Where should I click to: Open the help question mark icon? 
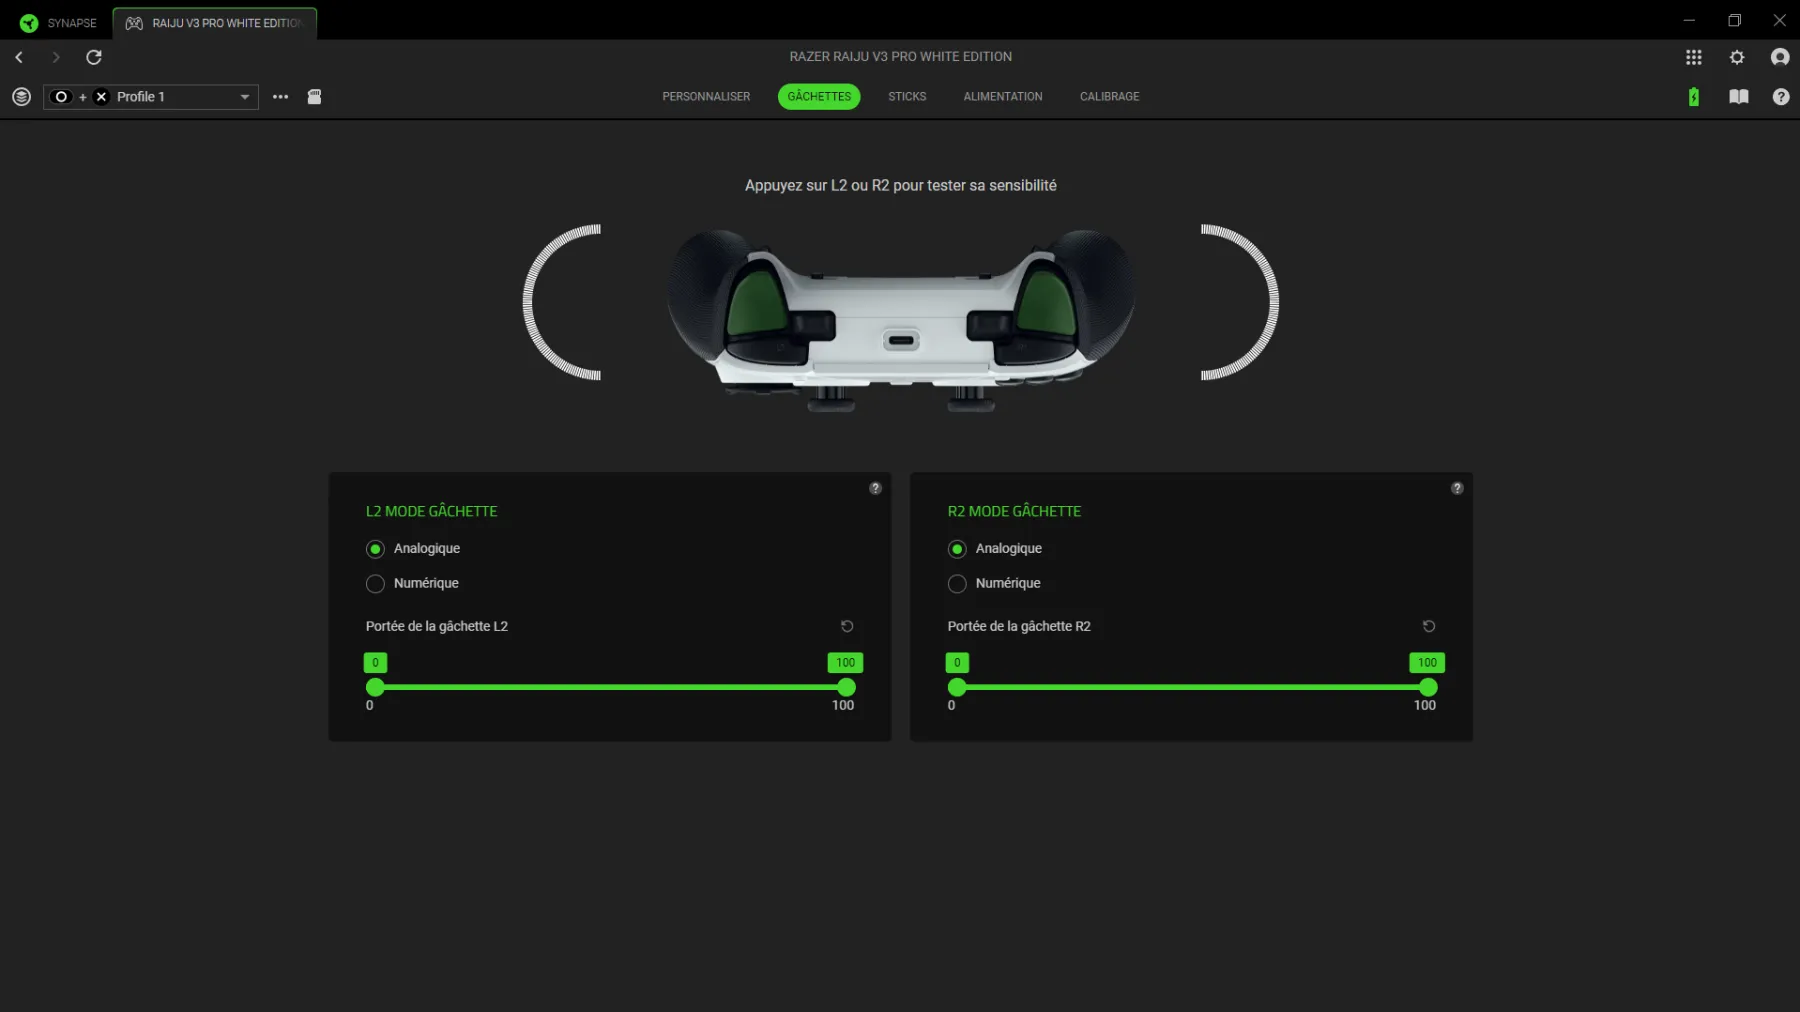point(1781,97)
